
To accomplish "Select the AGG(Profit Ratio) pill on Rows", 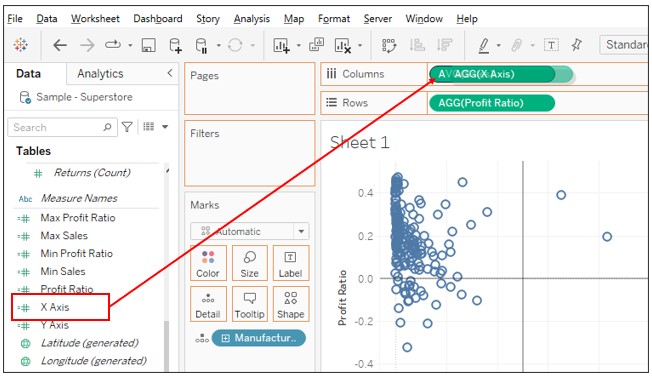I will 492,103.
